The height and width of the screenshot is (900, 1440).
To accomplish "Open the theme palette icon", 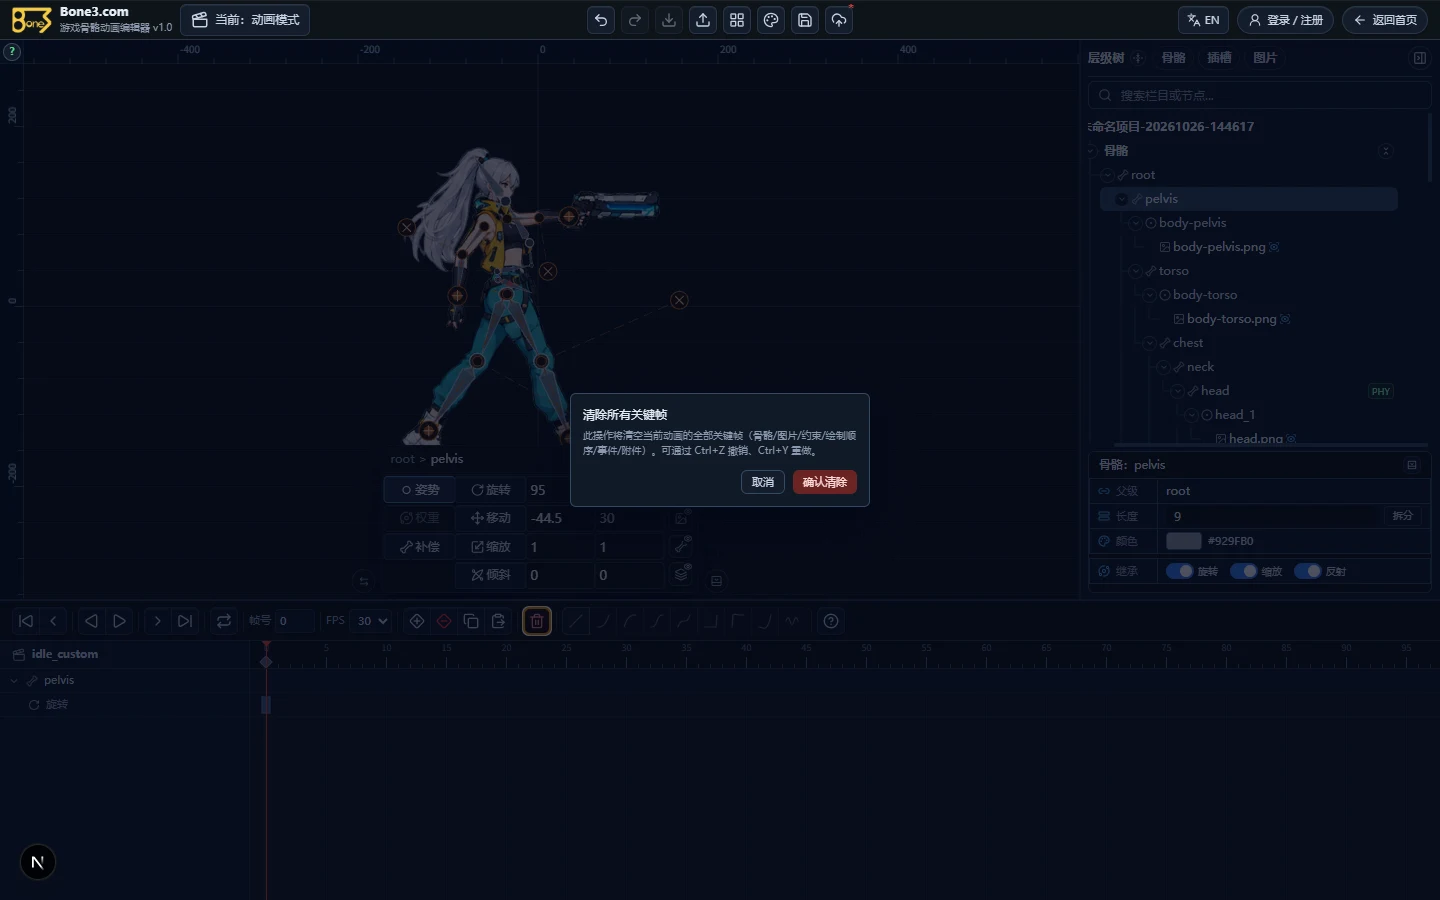I will pos(771,20).
